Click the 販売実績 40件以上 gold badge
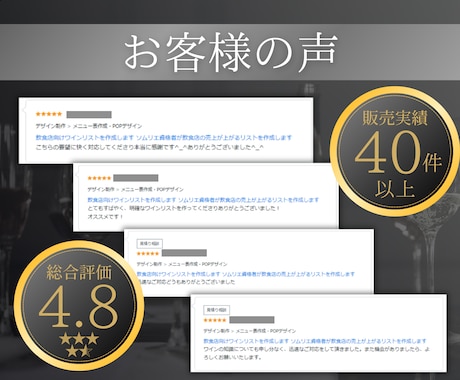Viewport: 460px width, 380px height. pos(395,152)
